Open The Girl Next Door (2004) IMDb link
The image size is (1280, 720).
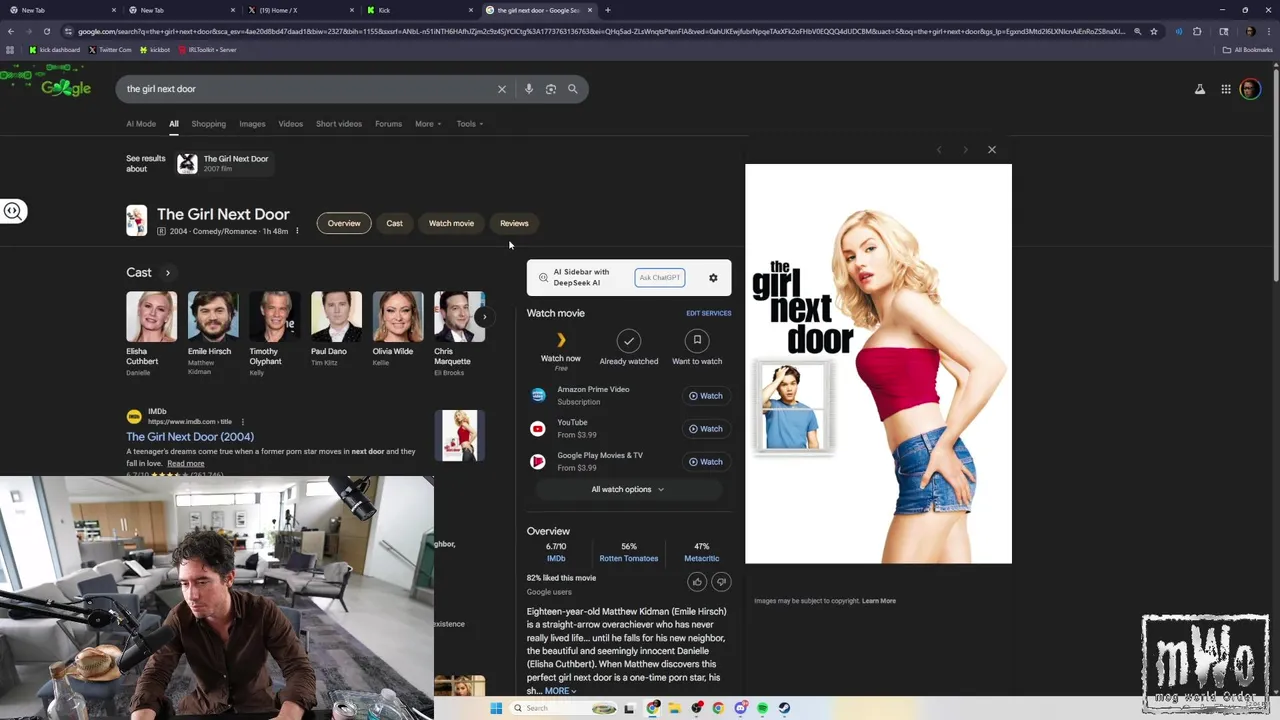pos(190,437)
